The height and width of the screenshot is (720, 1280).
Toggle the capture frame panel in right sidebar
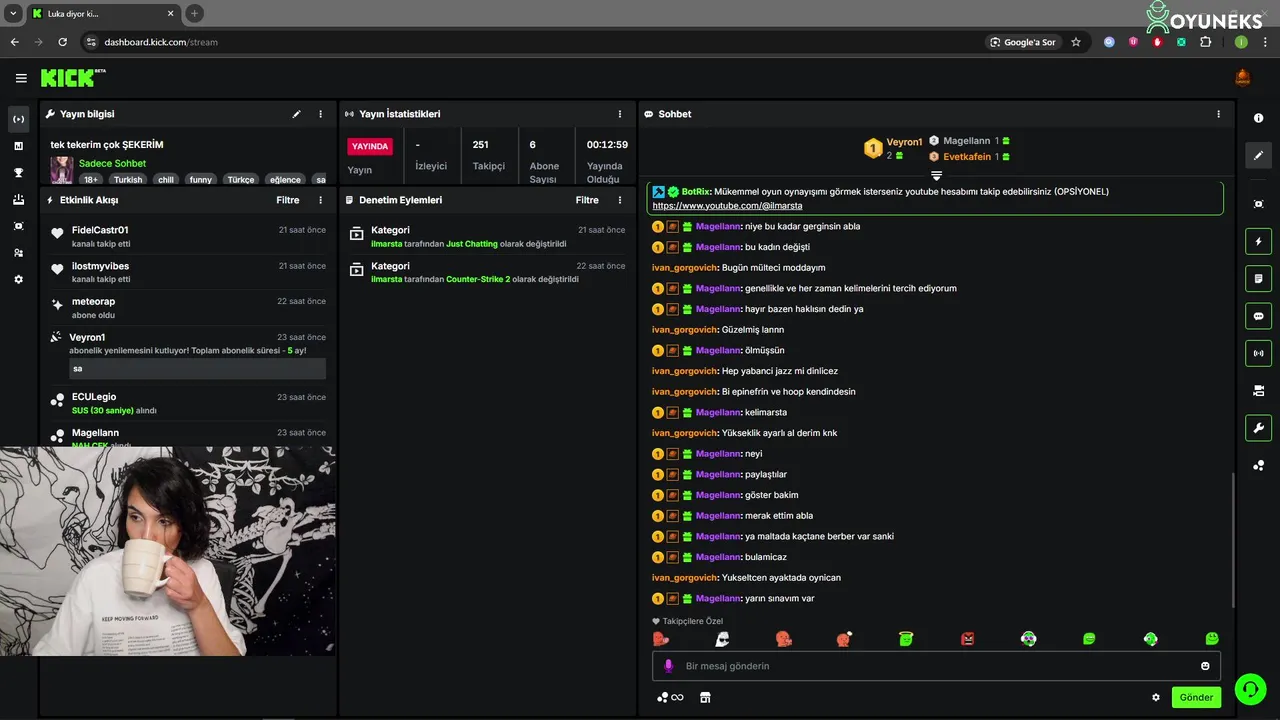(x=1258, y=204)
